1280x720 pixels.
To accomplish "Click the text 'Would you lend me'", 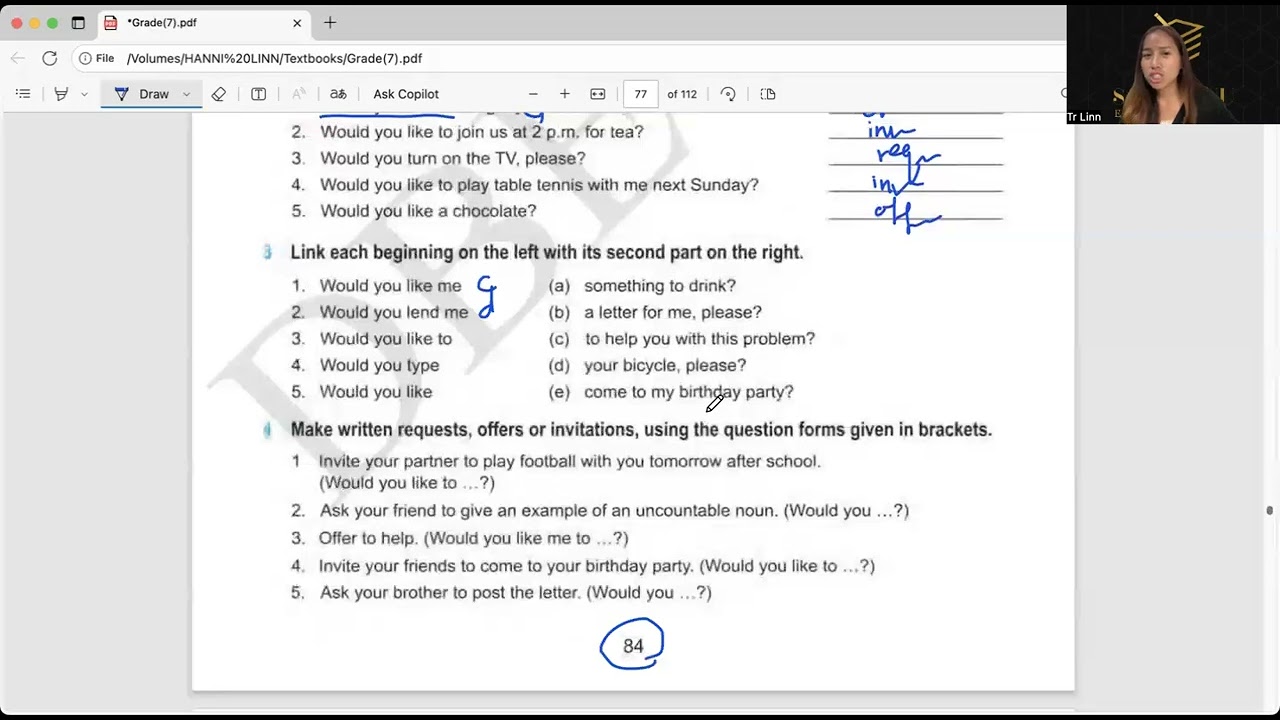I will [x=394, y=312].
